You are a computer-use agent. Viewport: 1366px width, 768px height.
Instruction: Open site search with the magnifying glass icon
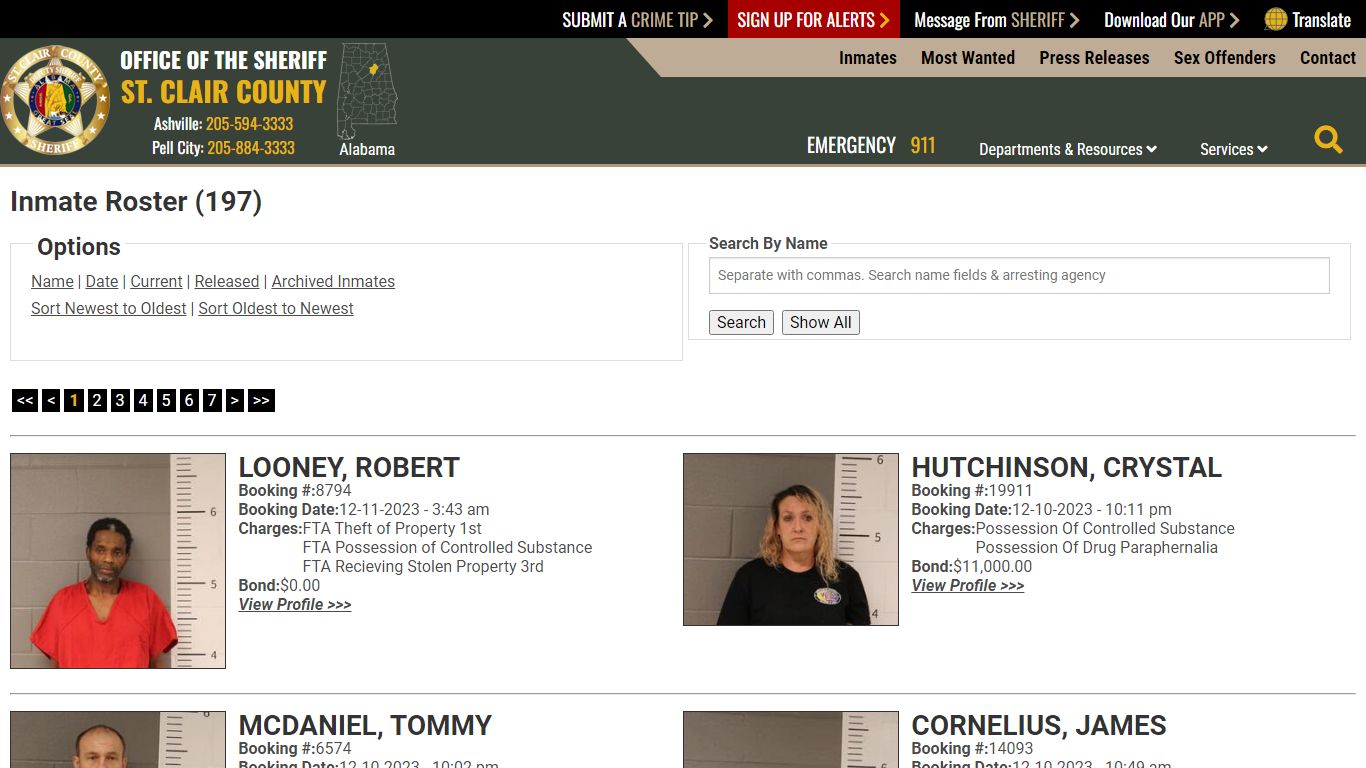(x=1328, y=140)
